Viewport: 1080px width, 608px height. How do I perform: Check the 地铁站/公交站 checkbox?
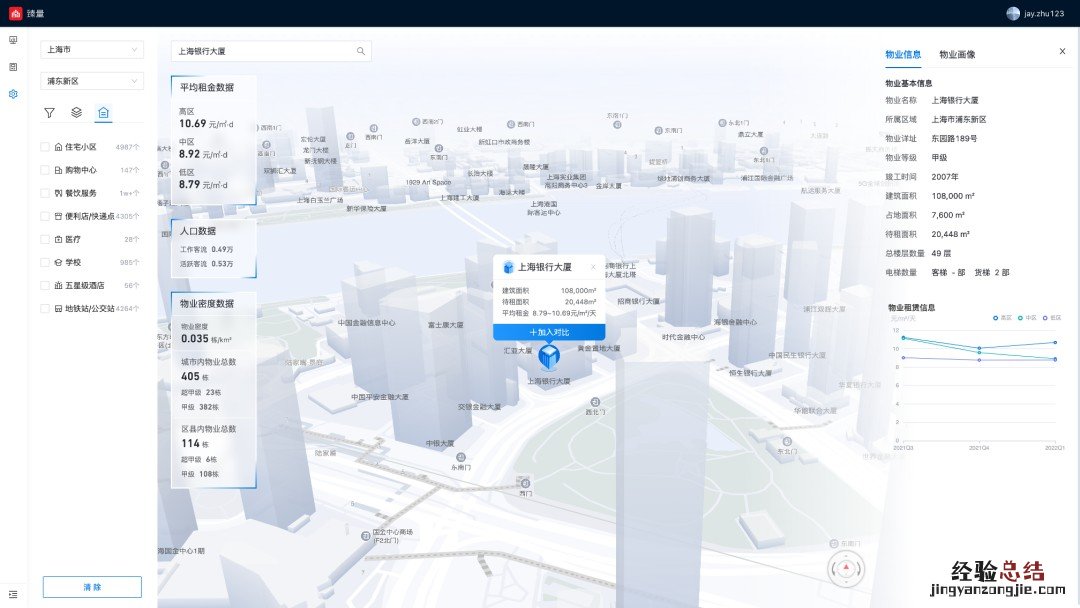point(45,308)
